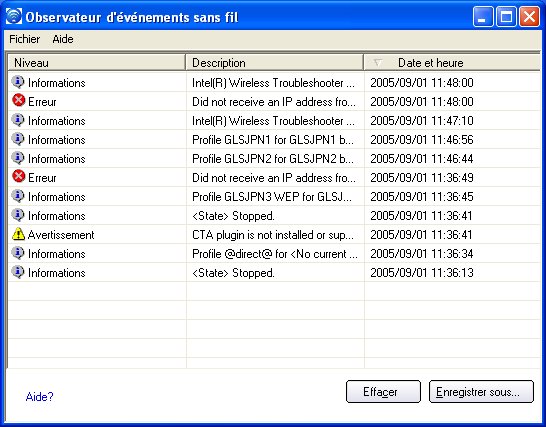Select the Profile GLSJPN3 WEP event row
The image size is (546, 427).
click(x=274, y=196)
